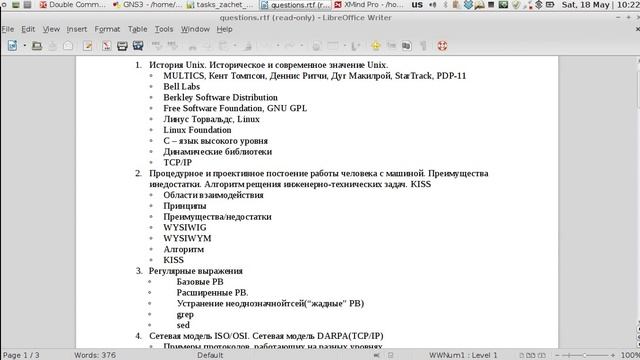This screenshot has height=360, width=640.
Task: Toggle Formatting Marks pilcrow icon
Action: 424,46
